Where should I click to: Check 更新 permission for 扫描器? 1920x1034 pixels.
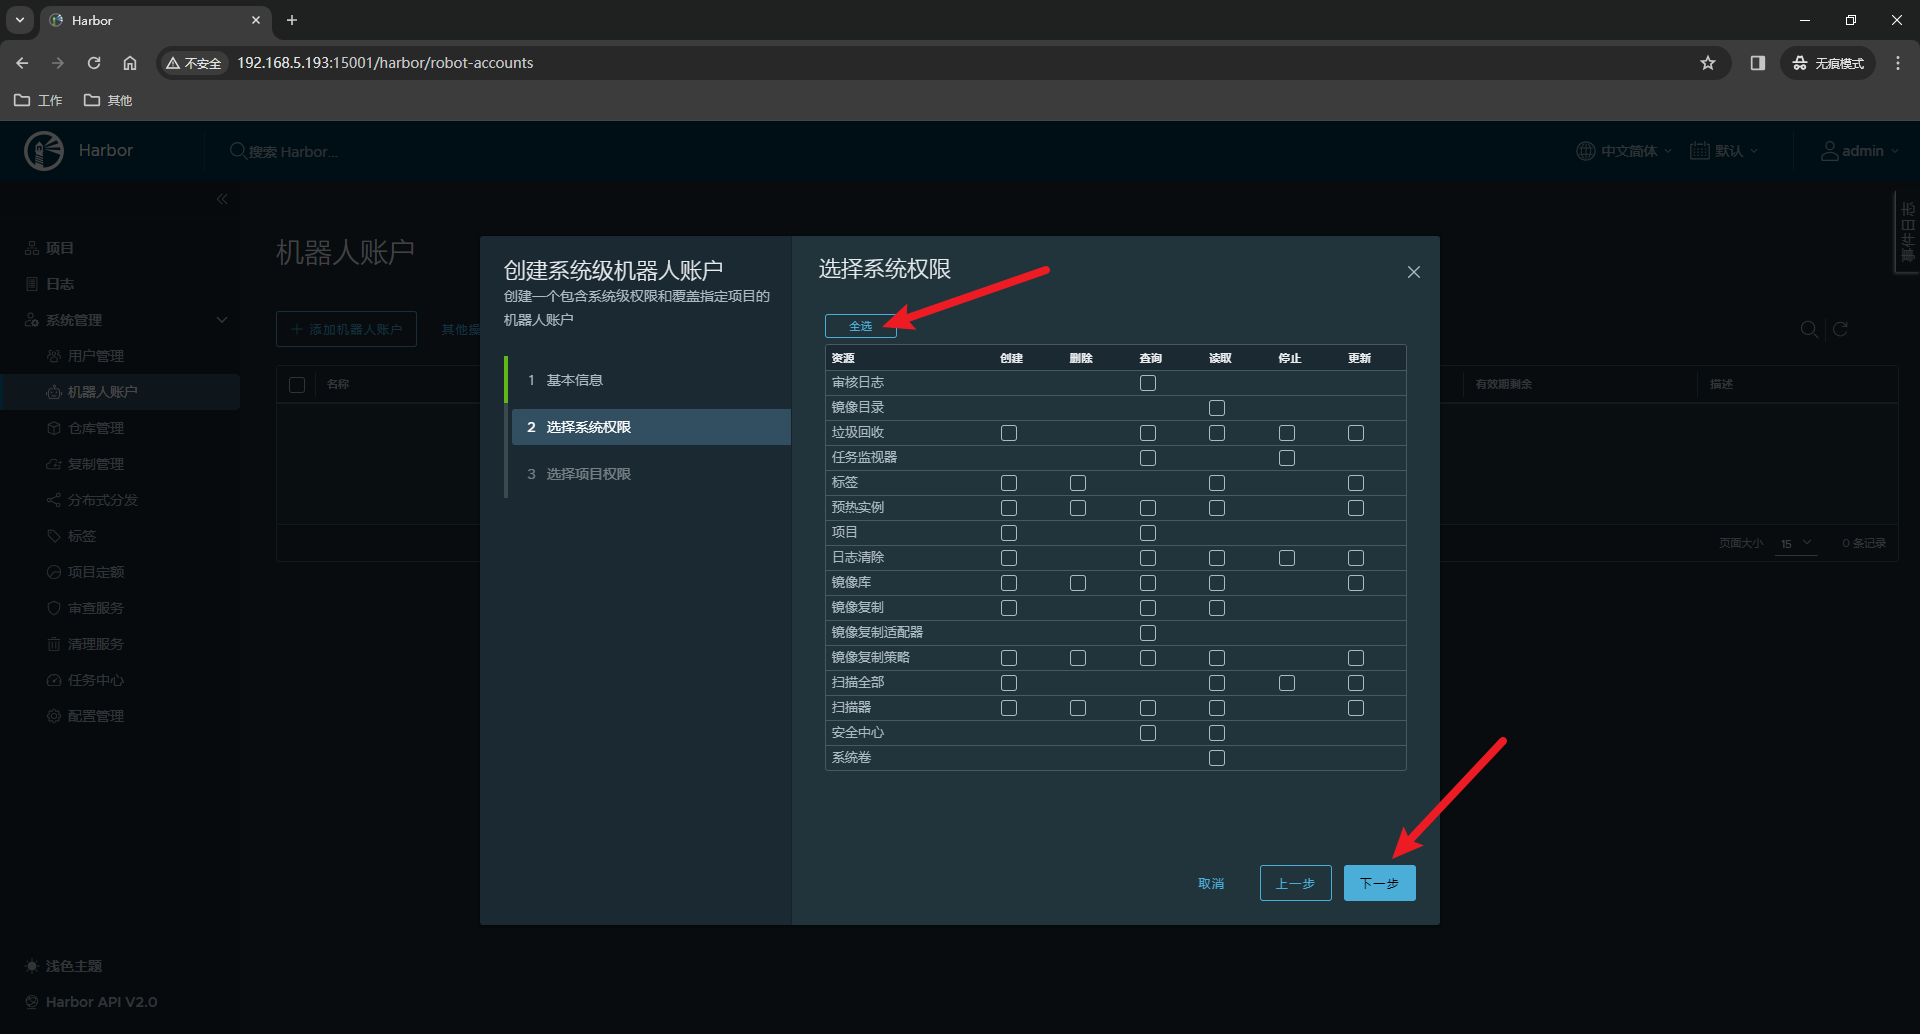1356,708
